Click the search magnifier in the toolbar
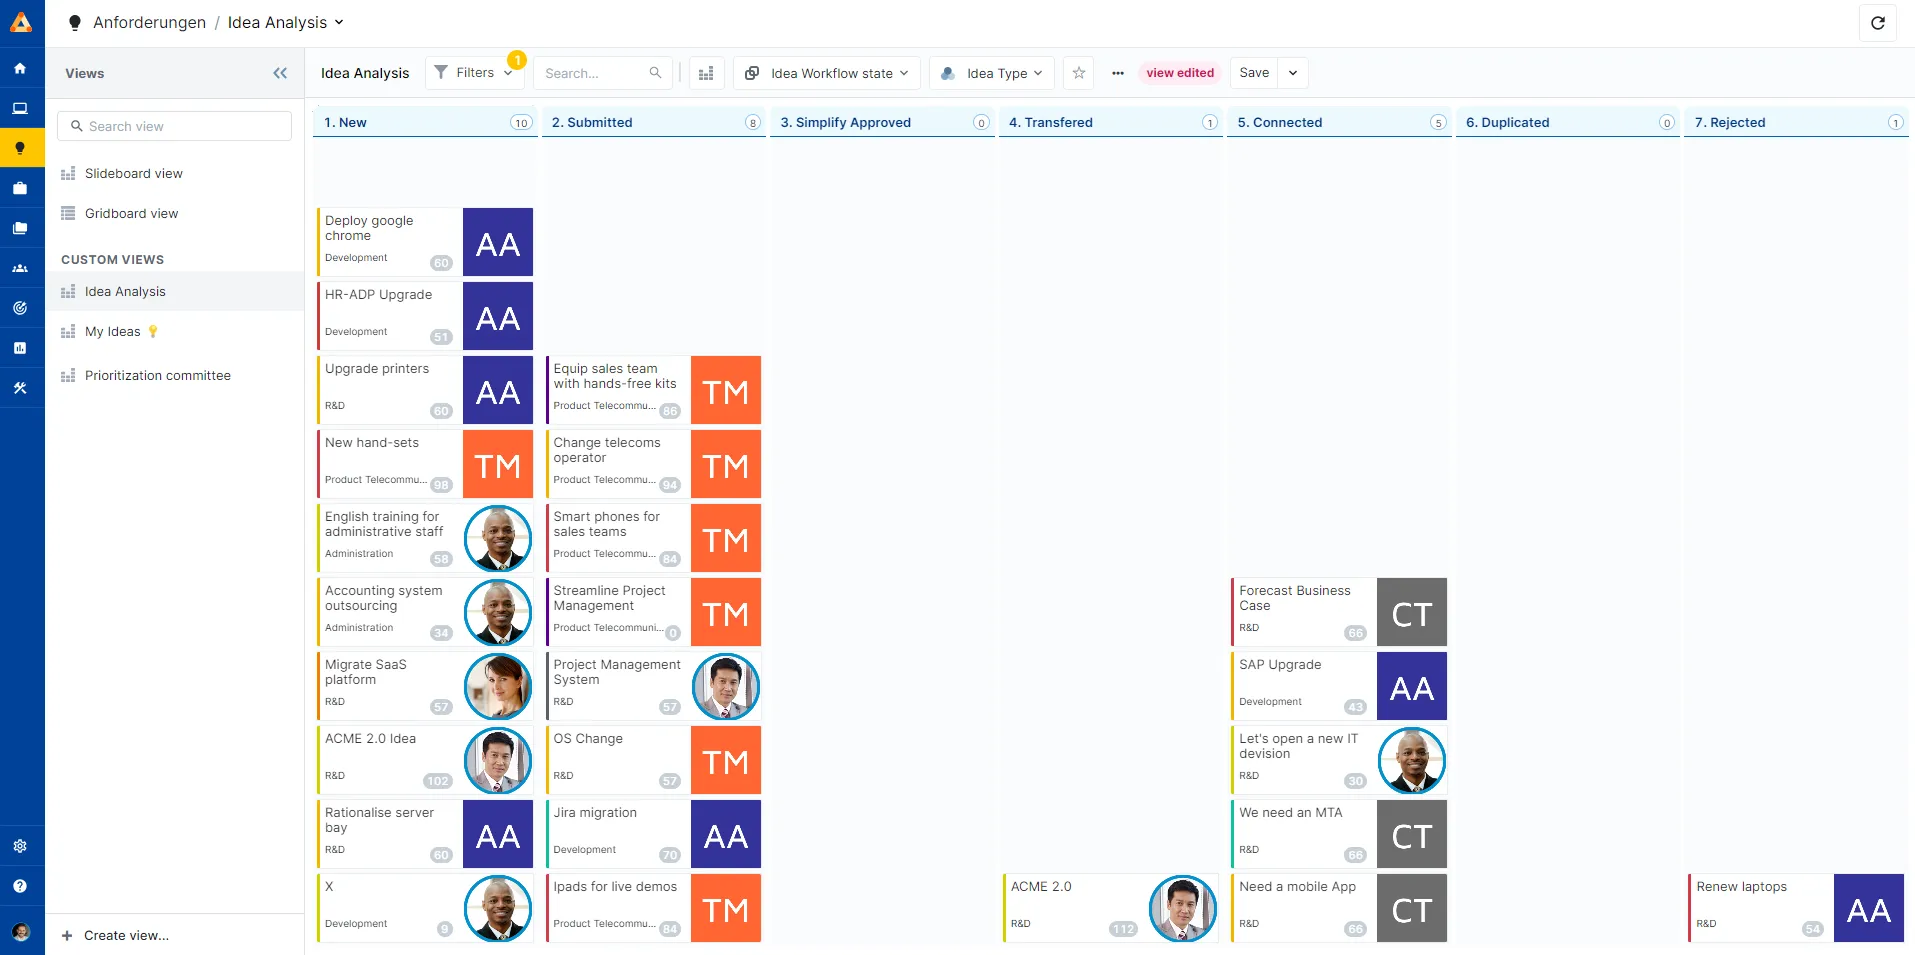 (x=655, y=72)
